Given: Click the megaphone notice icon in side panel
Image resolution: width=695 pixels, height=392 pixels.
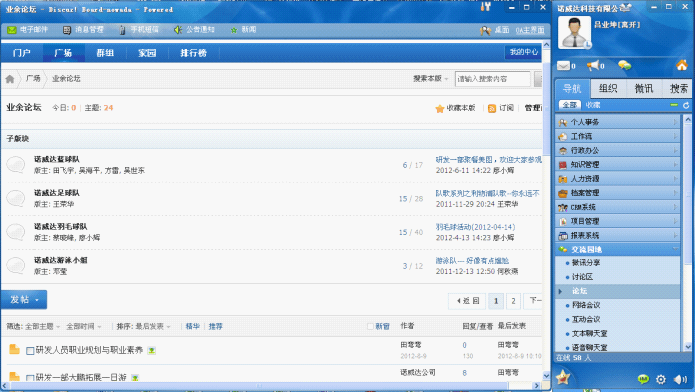Looking at the screenshot, I should click(x=593, y=66).
